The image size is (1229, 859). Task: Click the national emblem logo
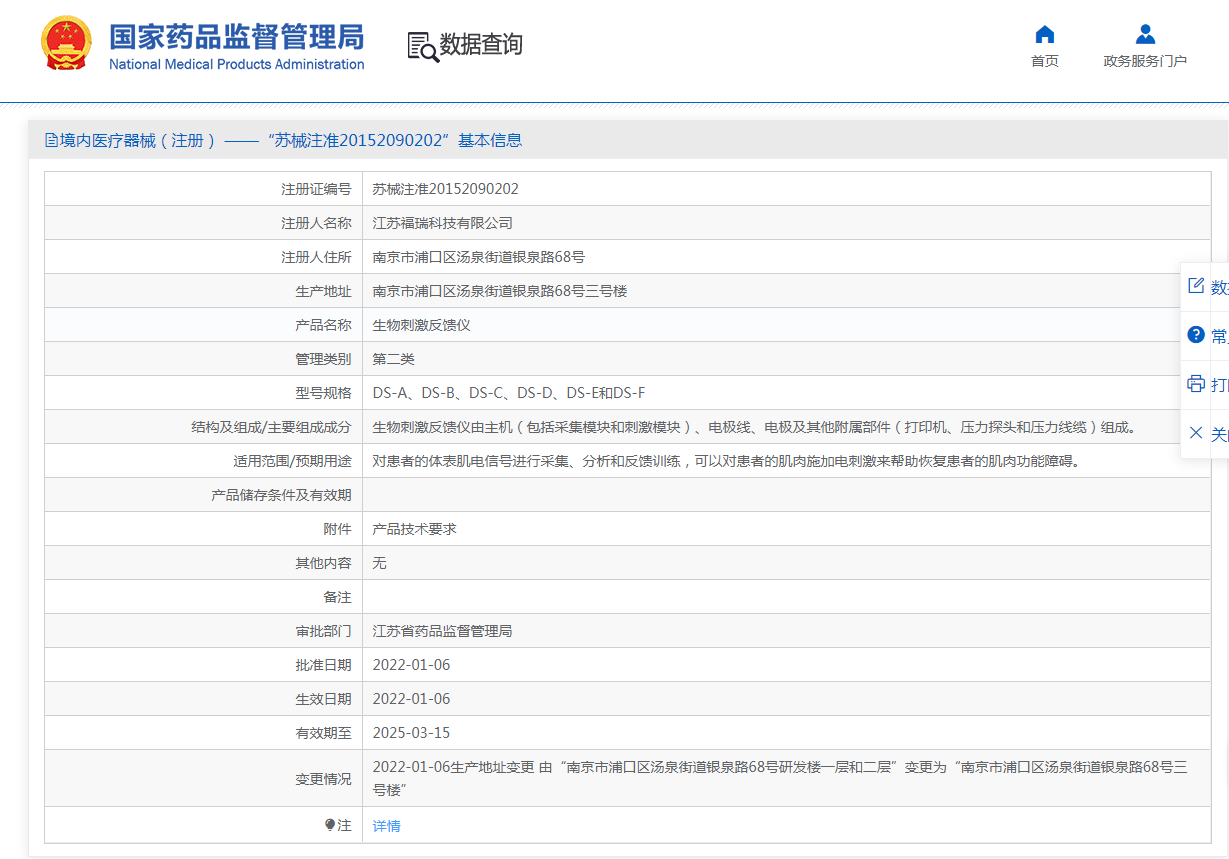pyautogui.click(x=66, y=43)
